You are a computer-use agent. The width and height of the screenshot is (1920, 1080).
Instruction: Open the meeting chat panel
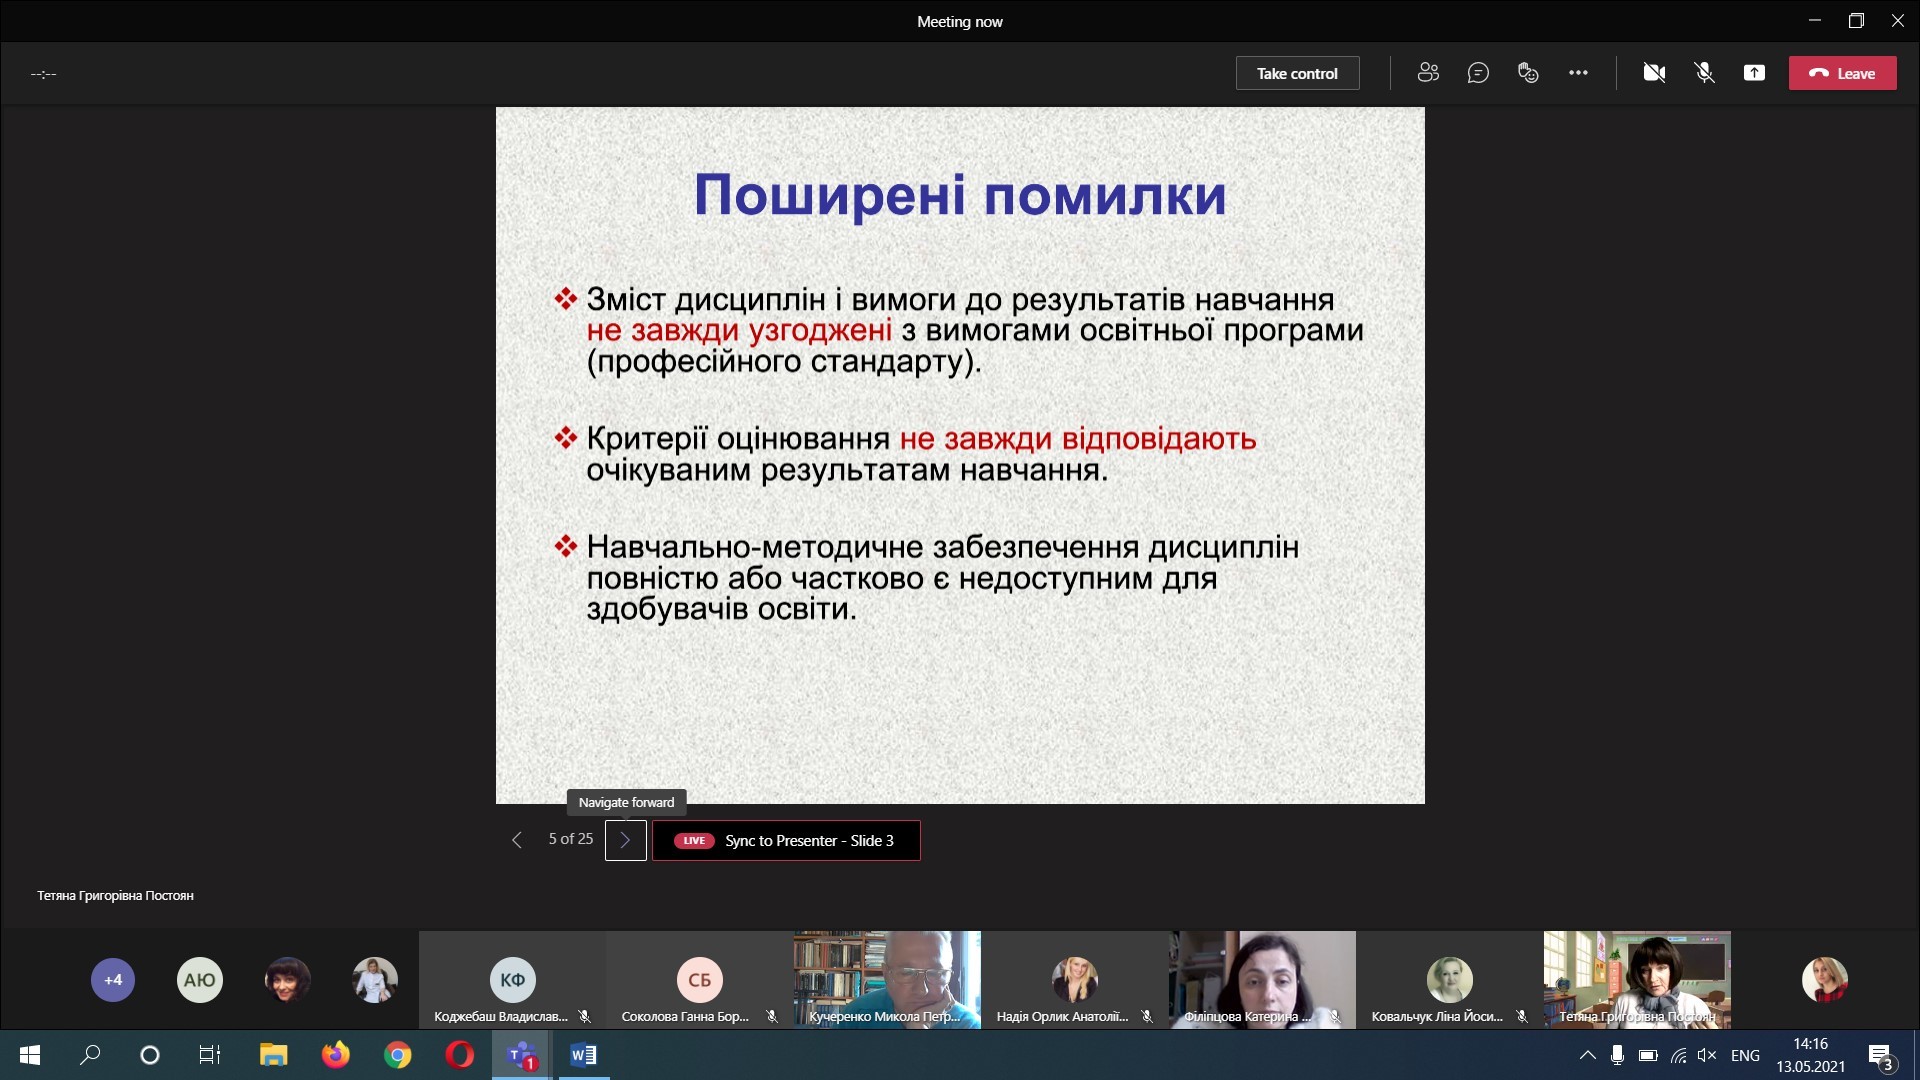click(1478, 73)
